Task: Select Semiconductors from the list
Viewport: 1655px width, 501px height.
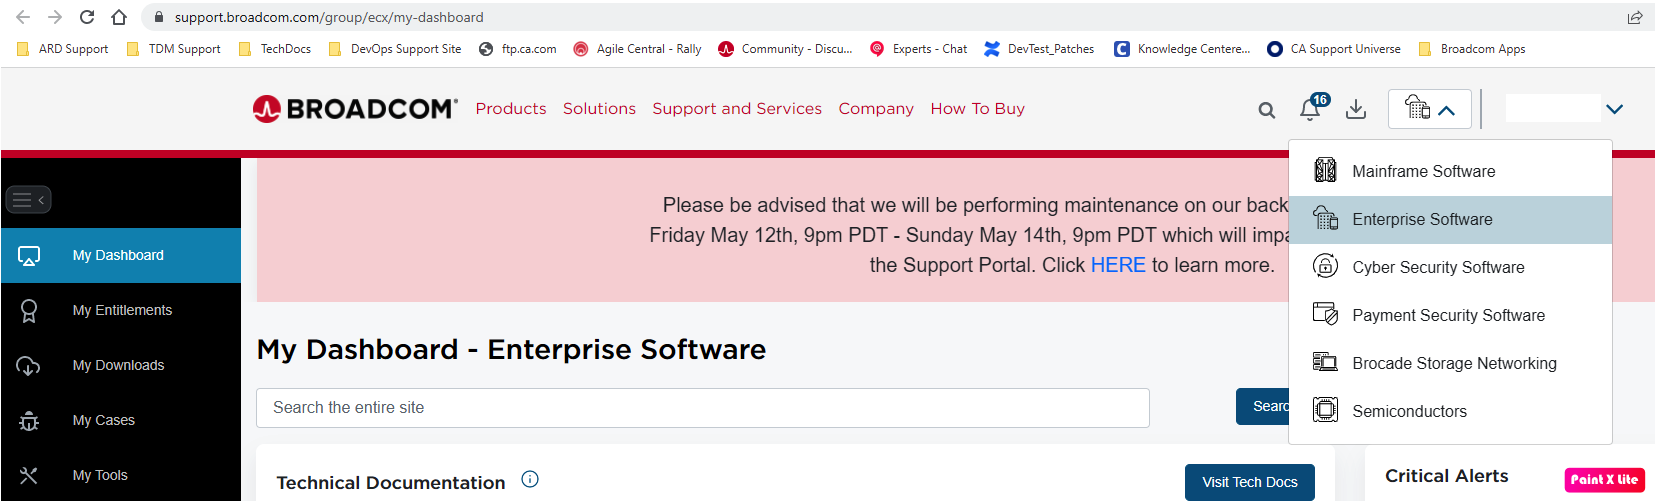Action: [1409, 411]
